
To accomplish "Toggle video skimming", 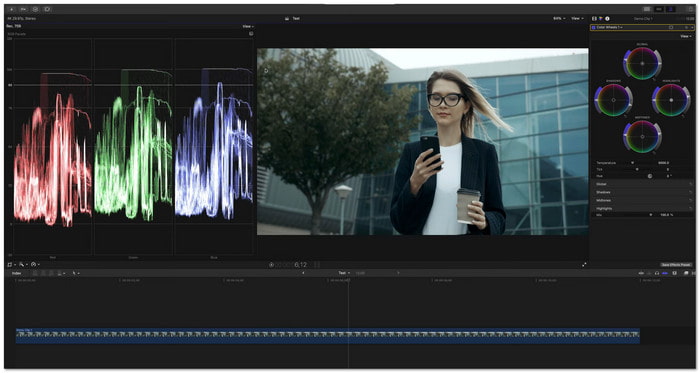I will 641,273.
